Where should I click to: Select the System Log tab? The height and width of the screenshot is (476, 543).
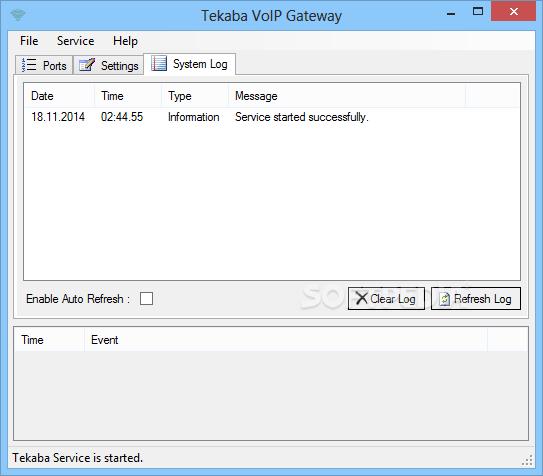[x=189, y=64]
